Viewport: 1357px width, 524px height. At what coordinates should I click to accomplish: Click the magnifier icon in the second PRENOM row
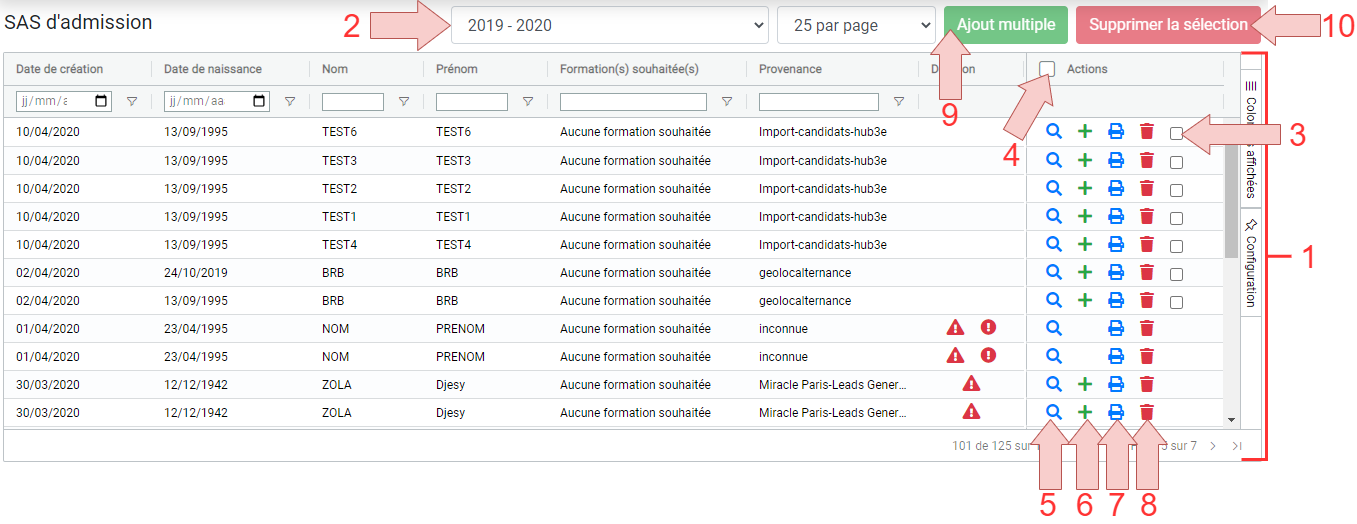[x=1053, y=355]
